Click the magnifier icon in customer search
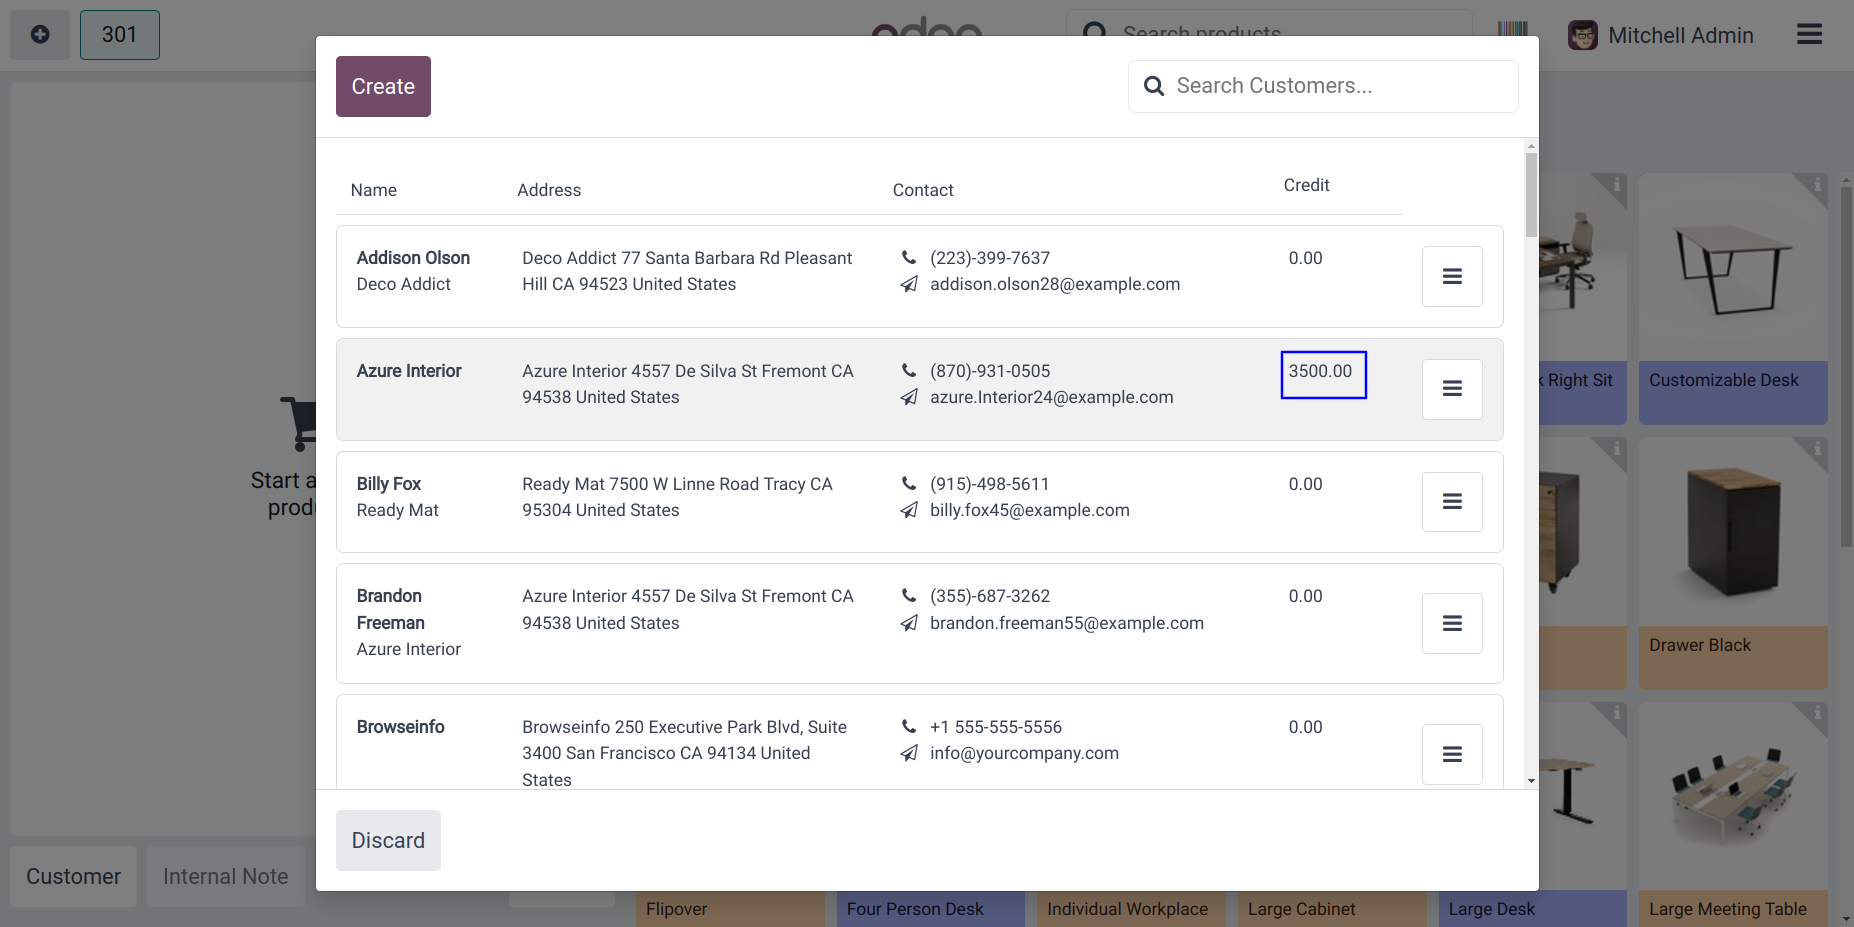The height and width of the screenshot is (927, 1854). 1154,87
